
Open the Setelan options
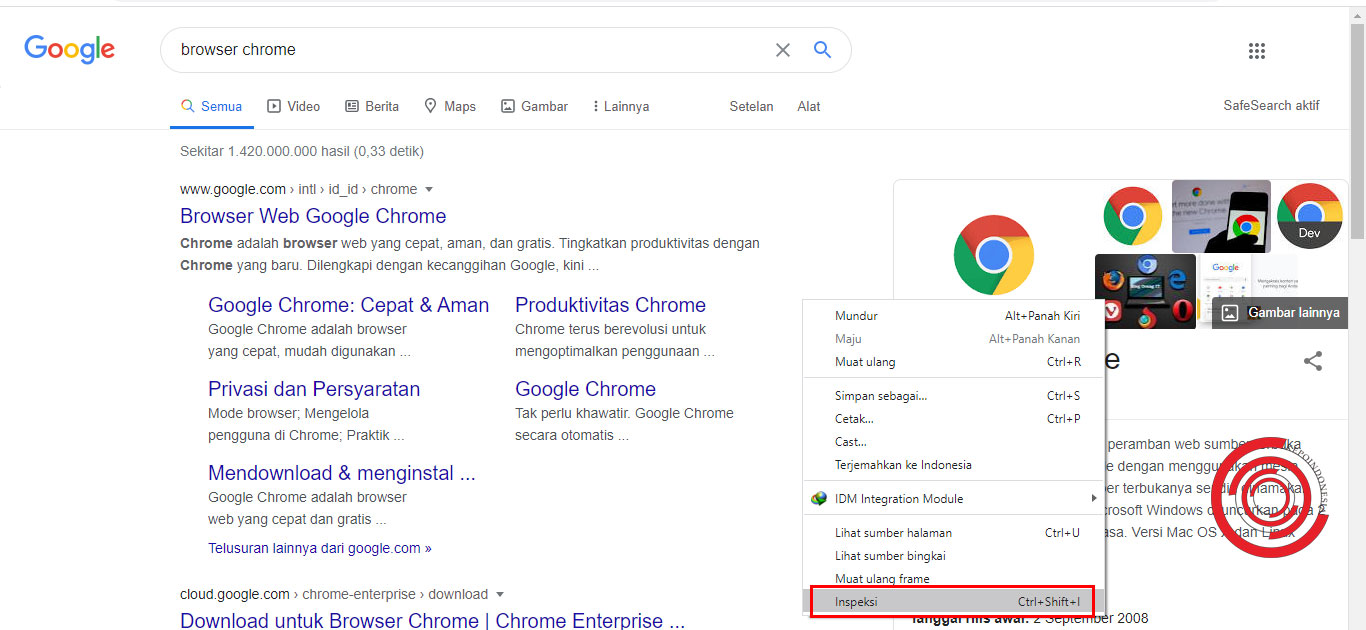[x=751, y=106]
